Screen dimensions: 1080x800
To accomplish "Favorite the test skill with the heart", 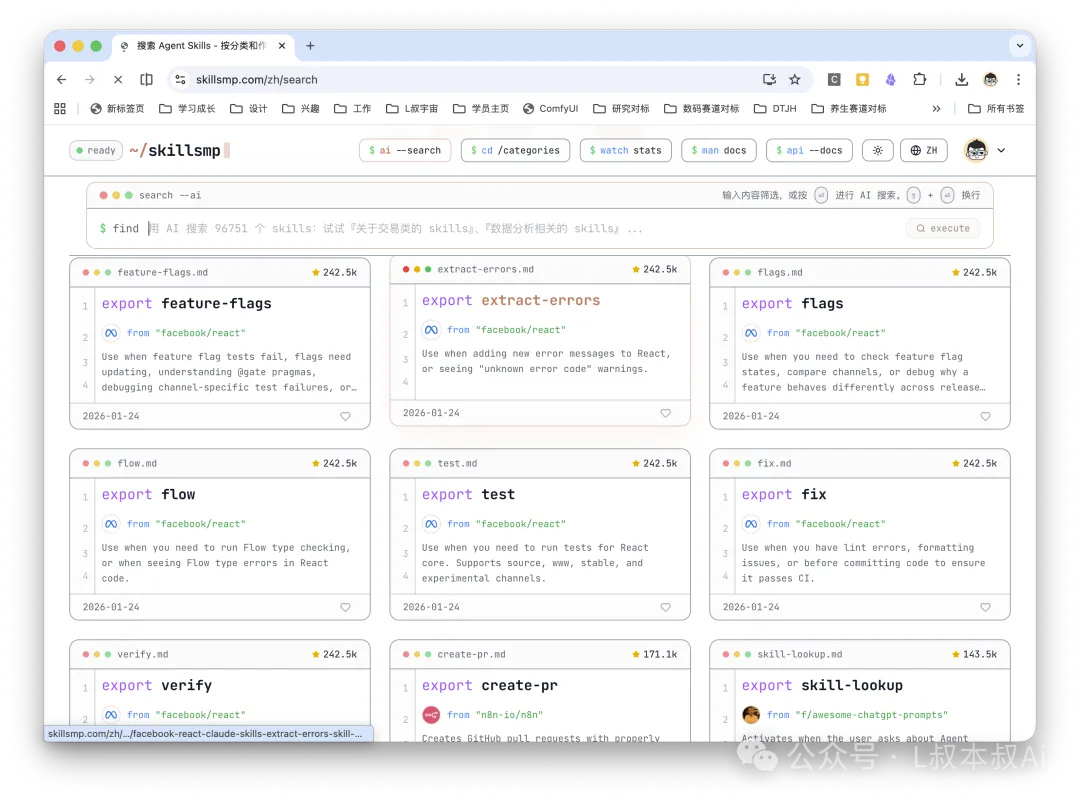I will click(x=665, y=607).
